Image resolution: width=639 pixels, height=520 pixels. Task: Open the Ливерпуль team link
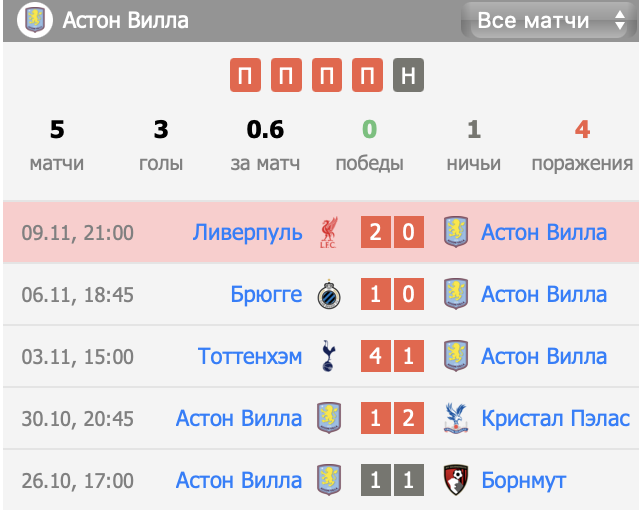click(x=247, y=233)
